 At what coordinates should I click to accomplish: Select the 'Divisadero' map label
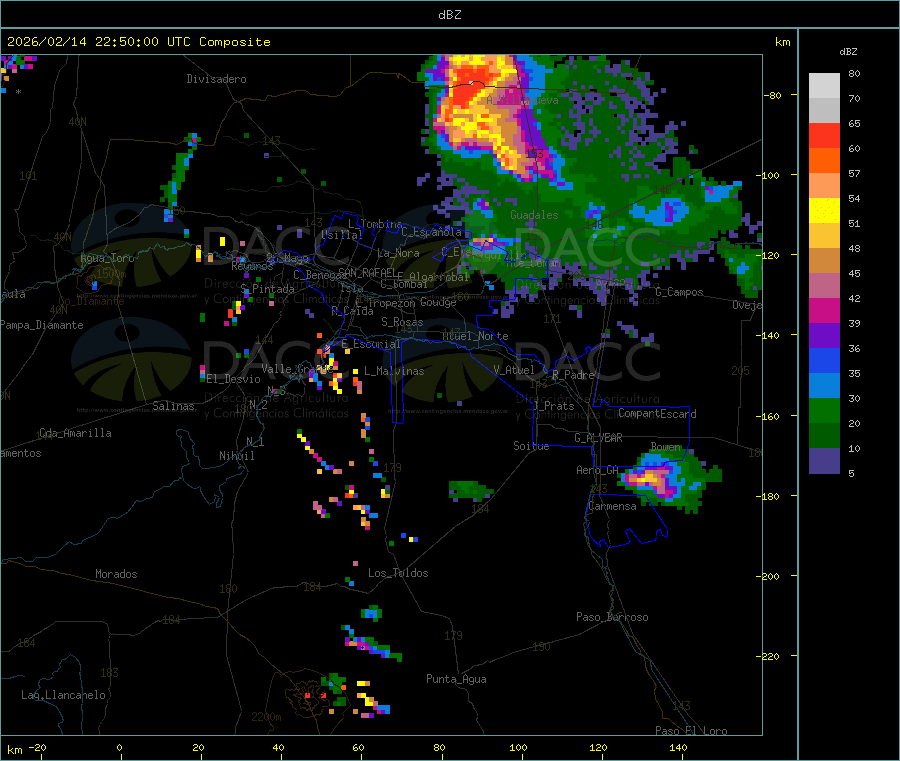point(216,79)
